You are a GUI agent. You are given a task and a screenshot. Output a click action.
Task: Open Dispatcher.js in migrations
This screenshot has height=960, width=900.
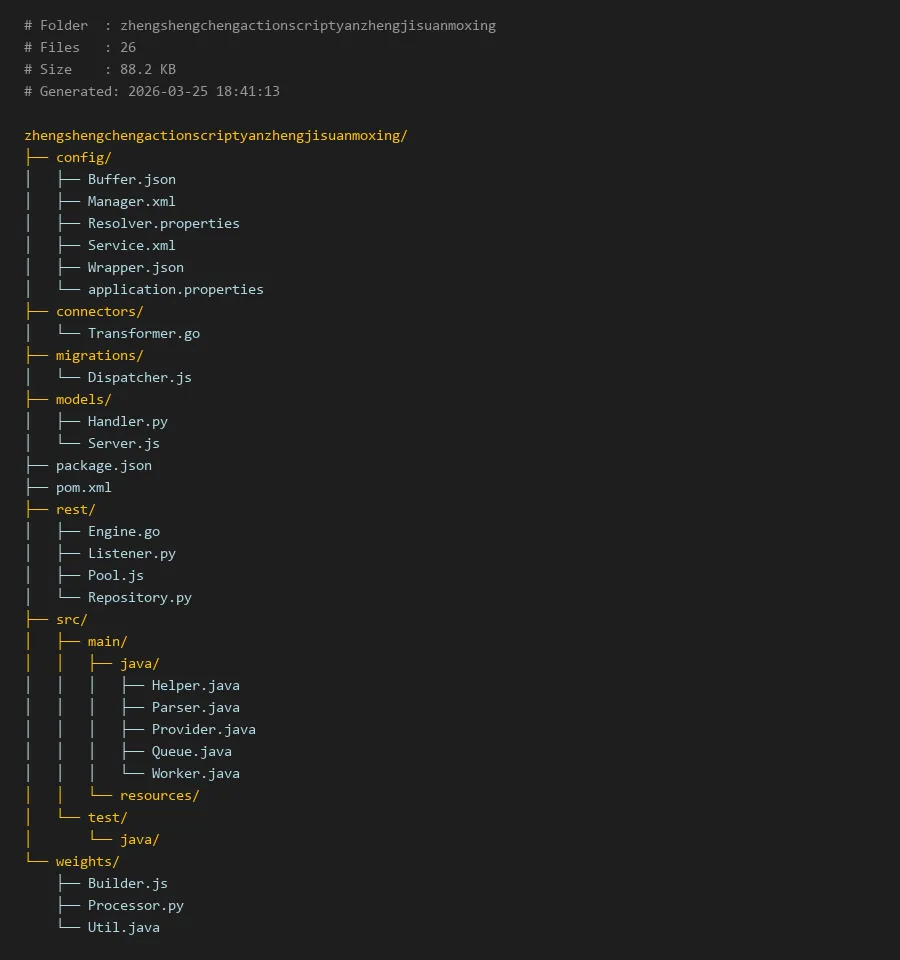[139, 377]
